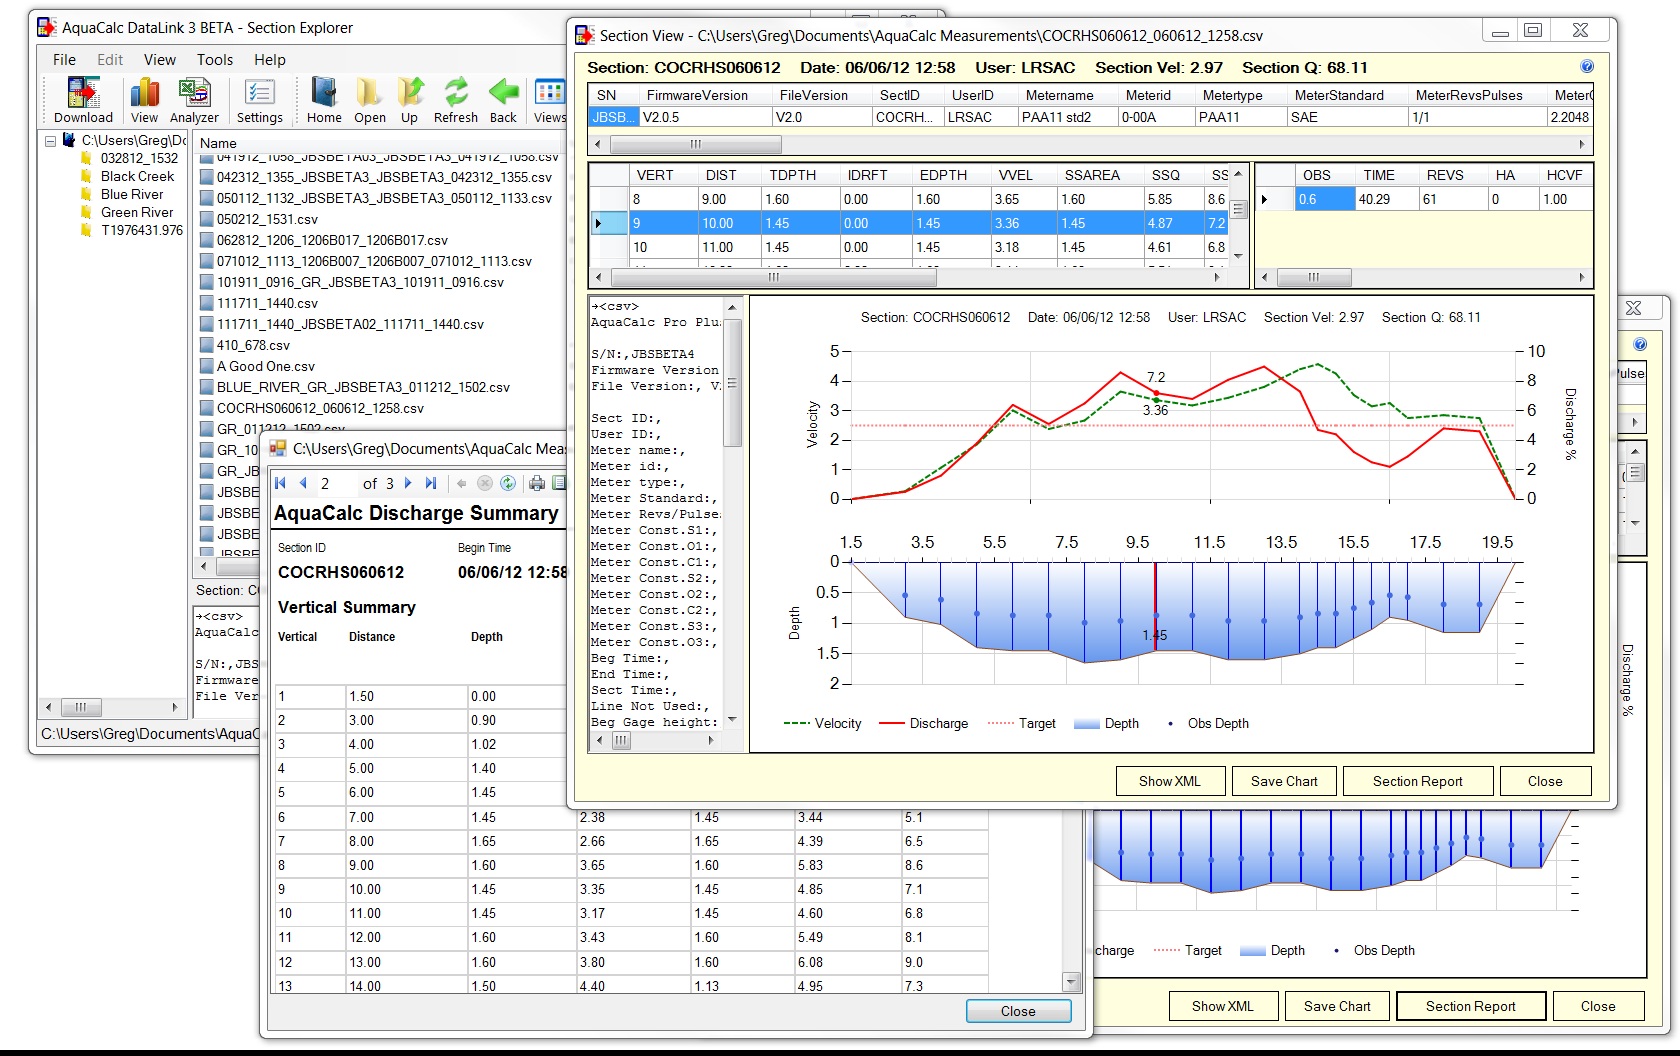Select the 032812_1532 folder
Viewport: 1680px width, 1056px height.
click(139, 158)
